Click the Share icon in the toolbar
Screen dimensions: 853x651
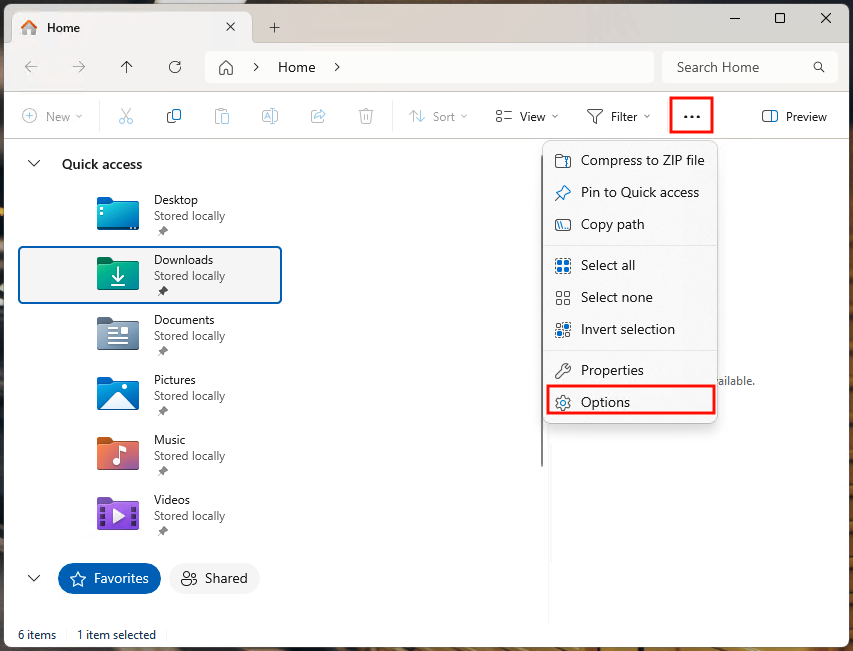[317, 116]
